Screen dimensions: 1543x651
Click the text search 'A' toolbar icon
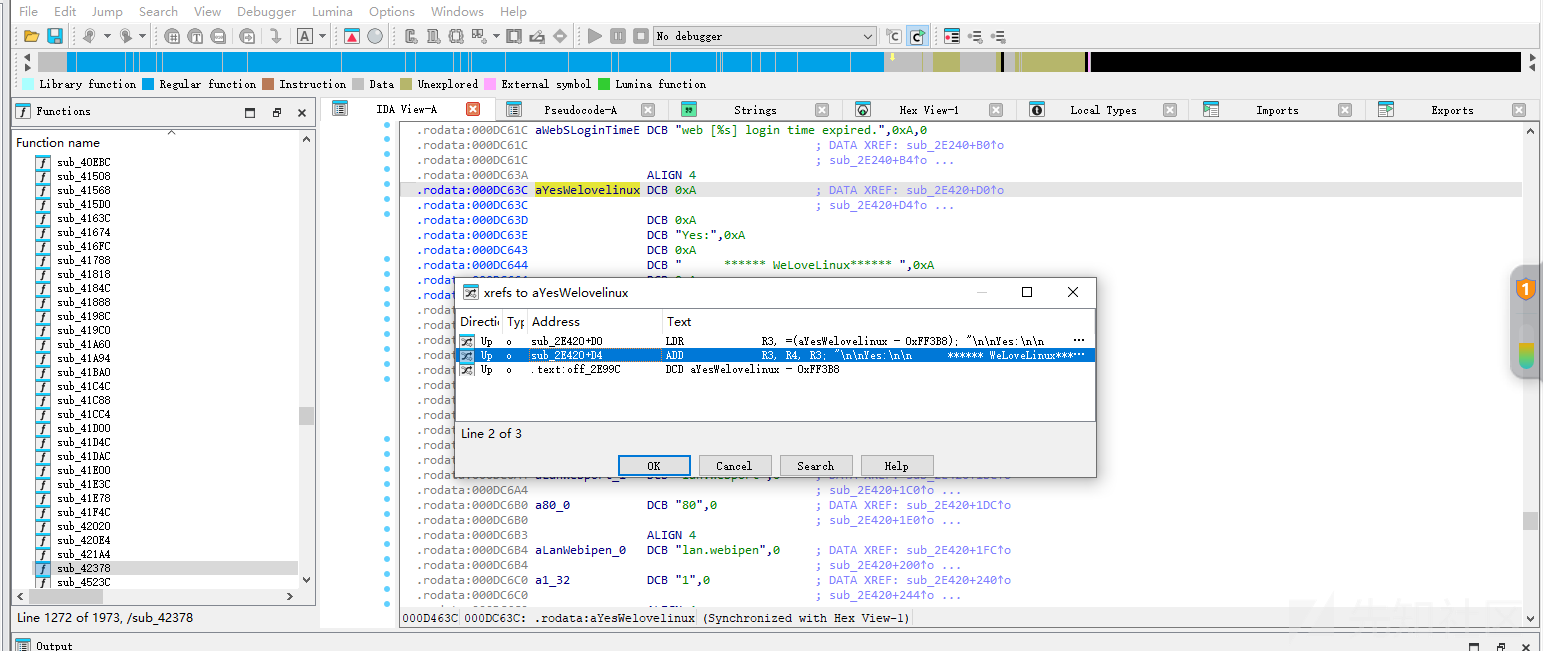(305, 36)
